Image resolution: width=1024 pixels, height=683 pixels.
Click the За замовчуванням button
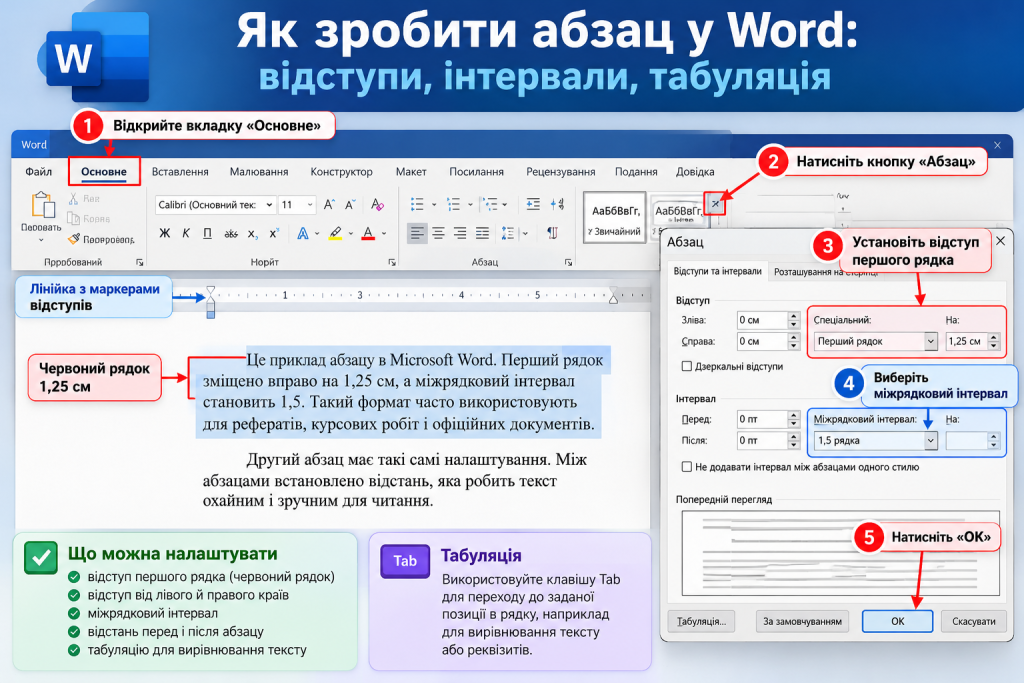click(803, 621)
